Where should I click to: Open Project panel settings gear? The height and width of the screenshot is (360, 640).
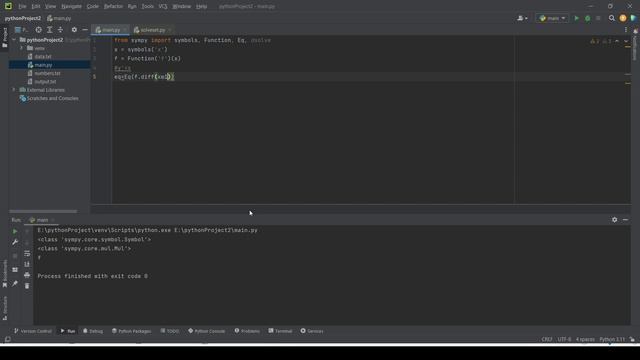point(74,30)
